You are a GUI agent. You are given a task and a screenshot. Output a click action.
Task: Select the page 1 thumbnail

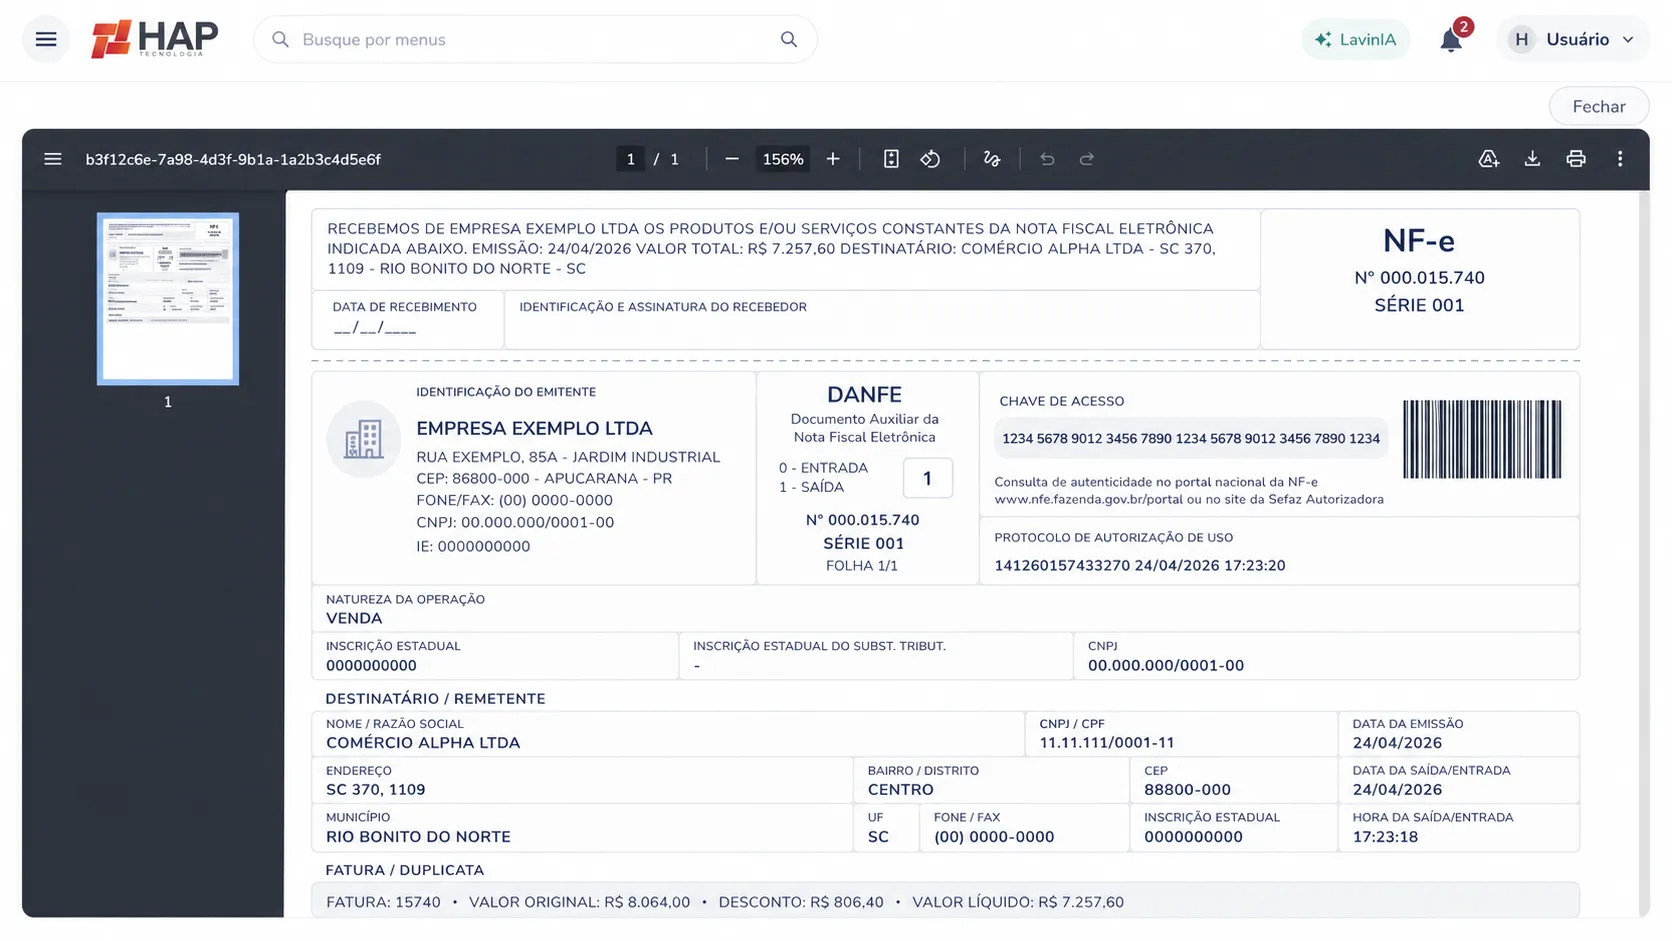[x=168, y=299]
